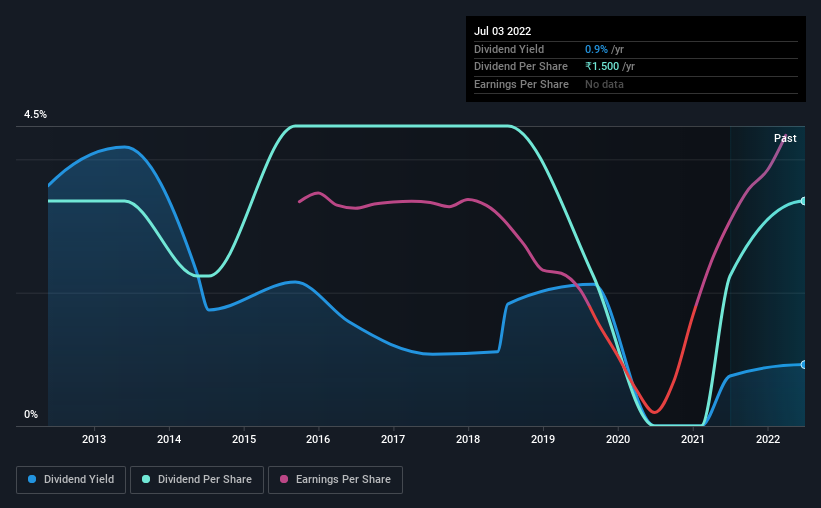Click the tooltip's Earnings Per Share row label
The height and width of the screenshot is (508, 821).
pos(522,84)
